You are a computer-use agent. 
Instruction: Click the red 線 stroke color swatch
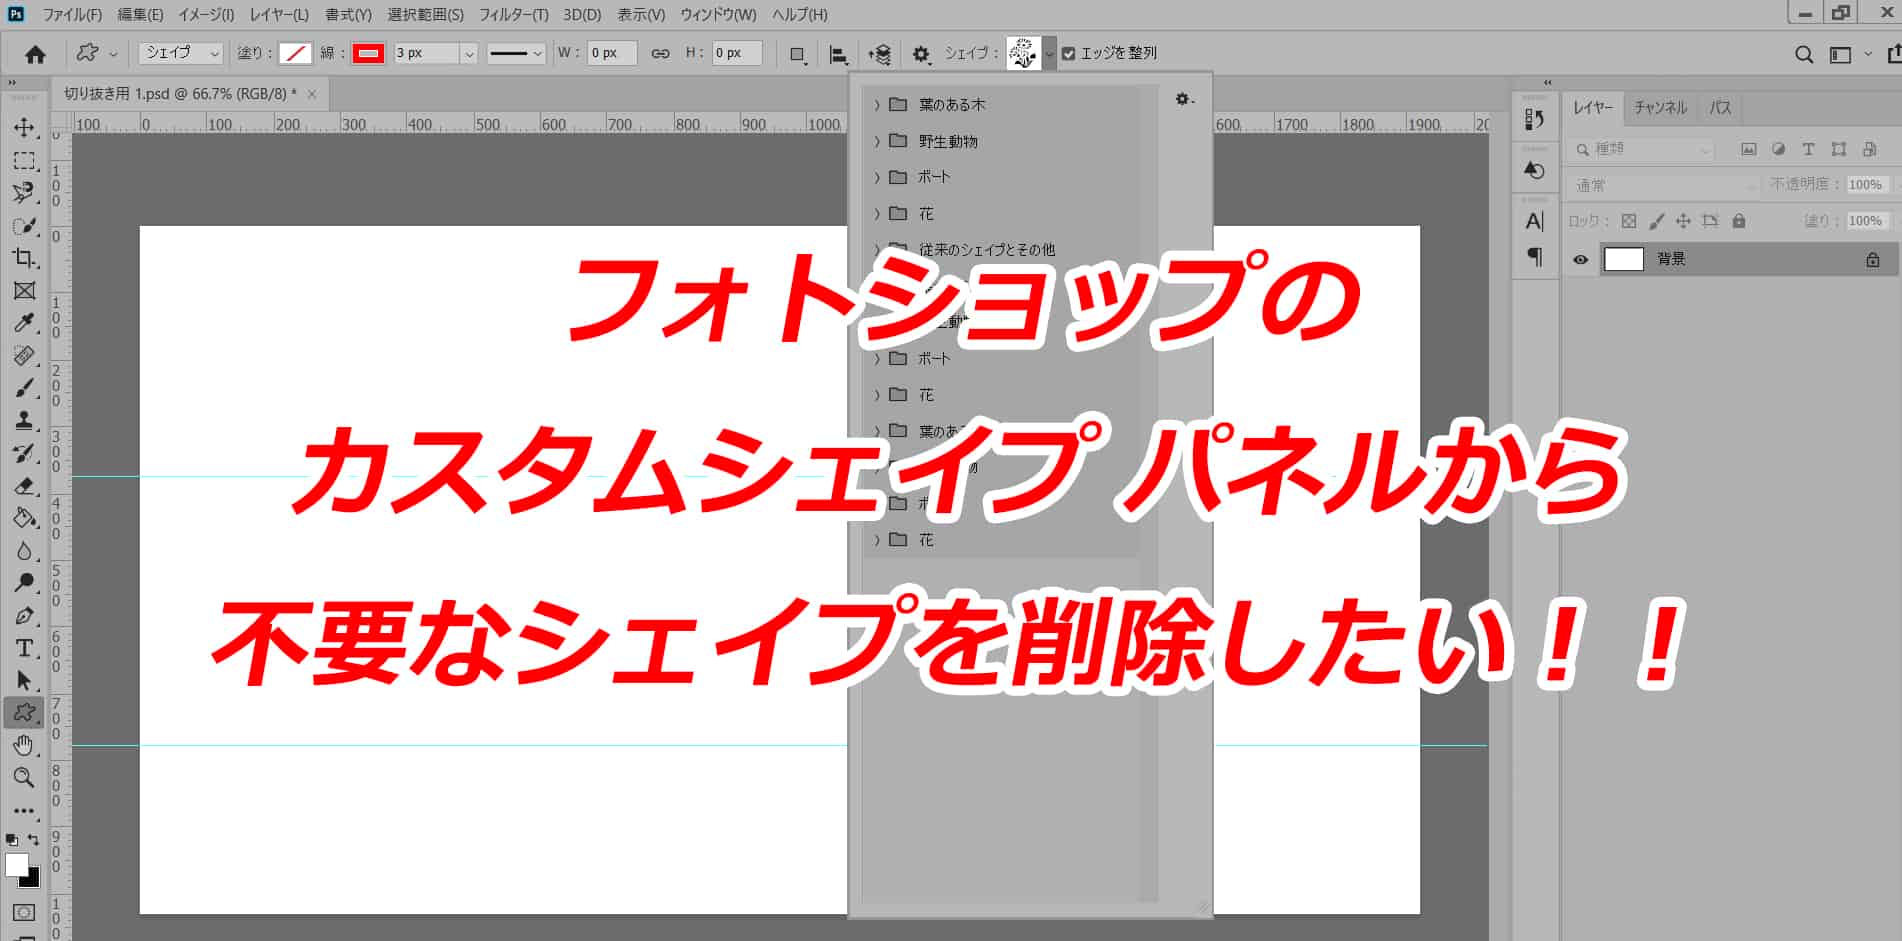tap(368, 54)
